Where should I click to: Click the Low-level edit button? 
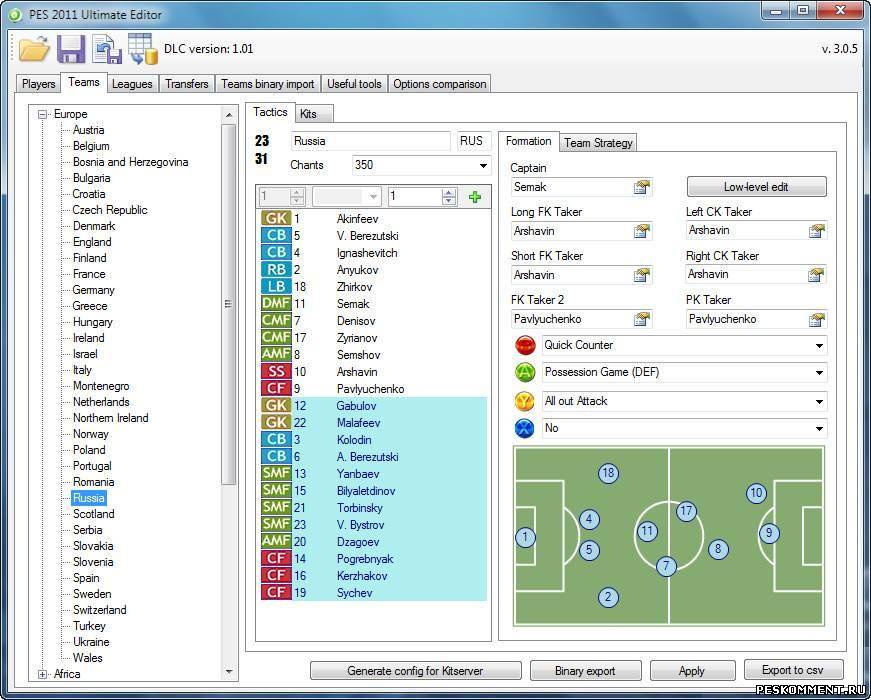[x=757, y=187]
